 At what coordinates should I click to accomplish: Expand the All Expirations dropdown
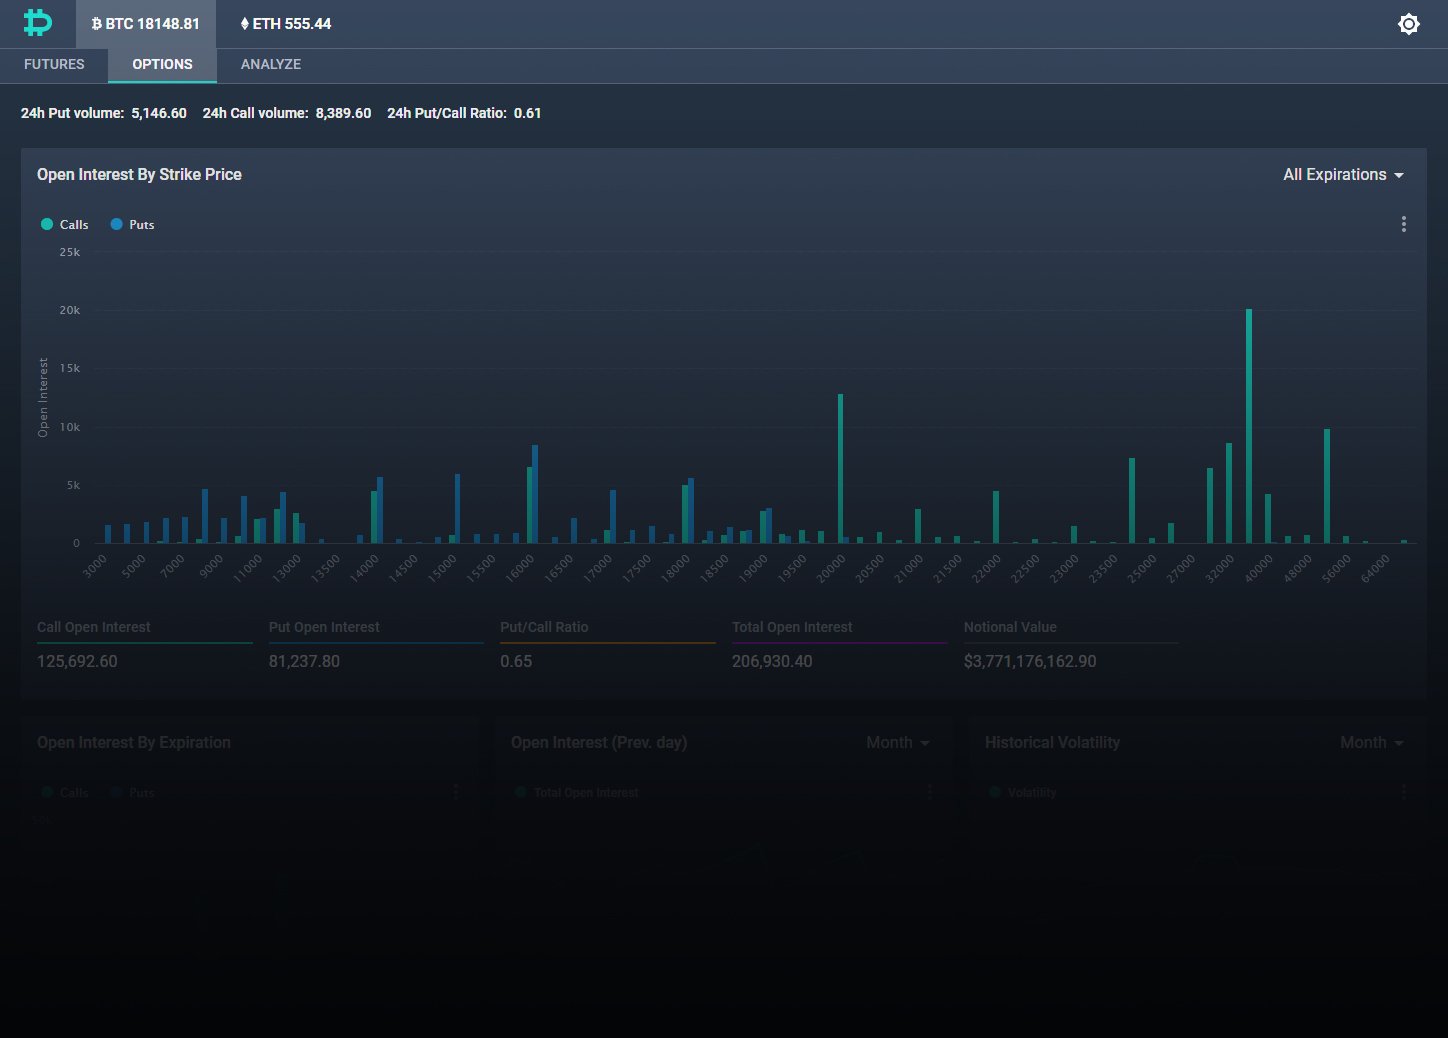pyautogui.click(x=1343, y=175)
